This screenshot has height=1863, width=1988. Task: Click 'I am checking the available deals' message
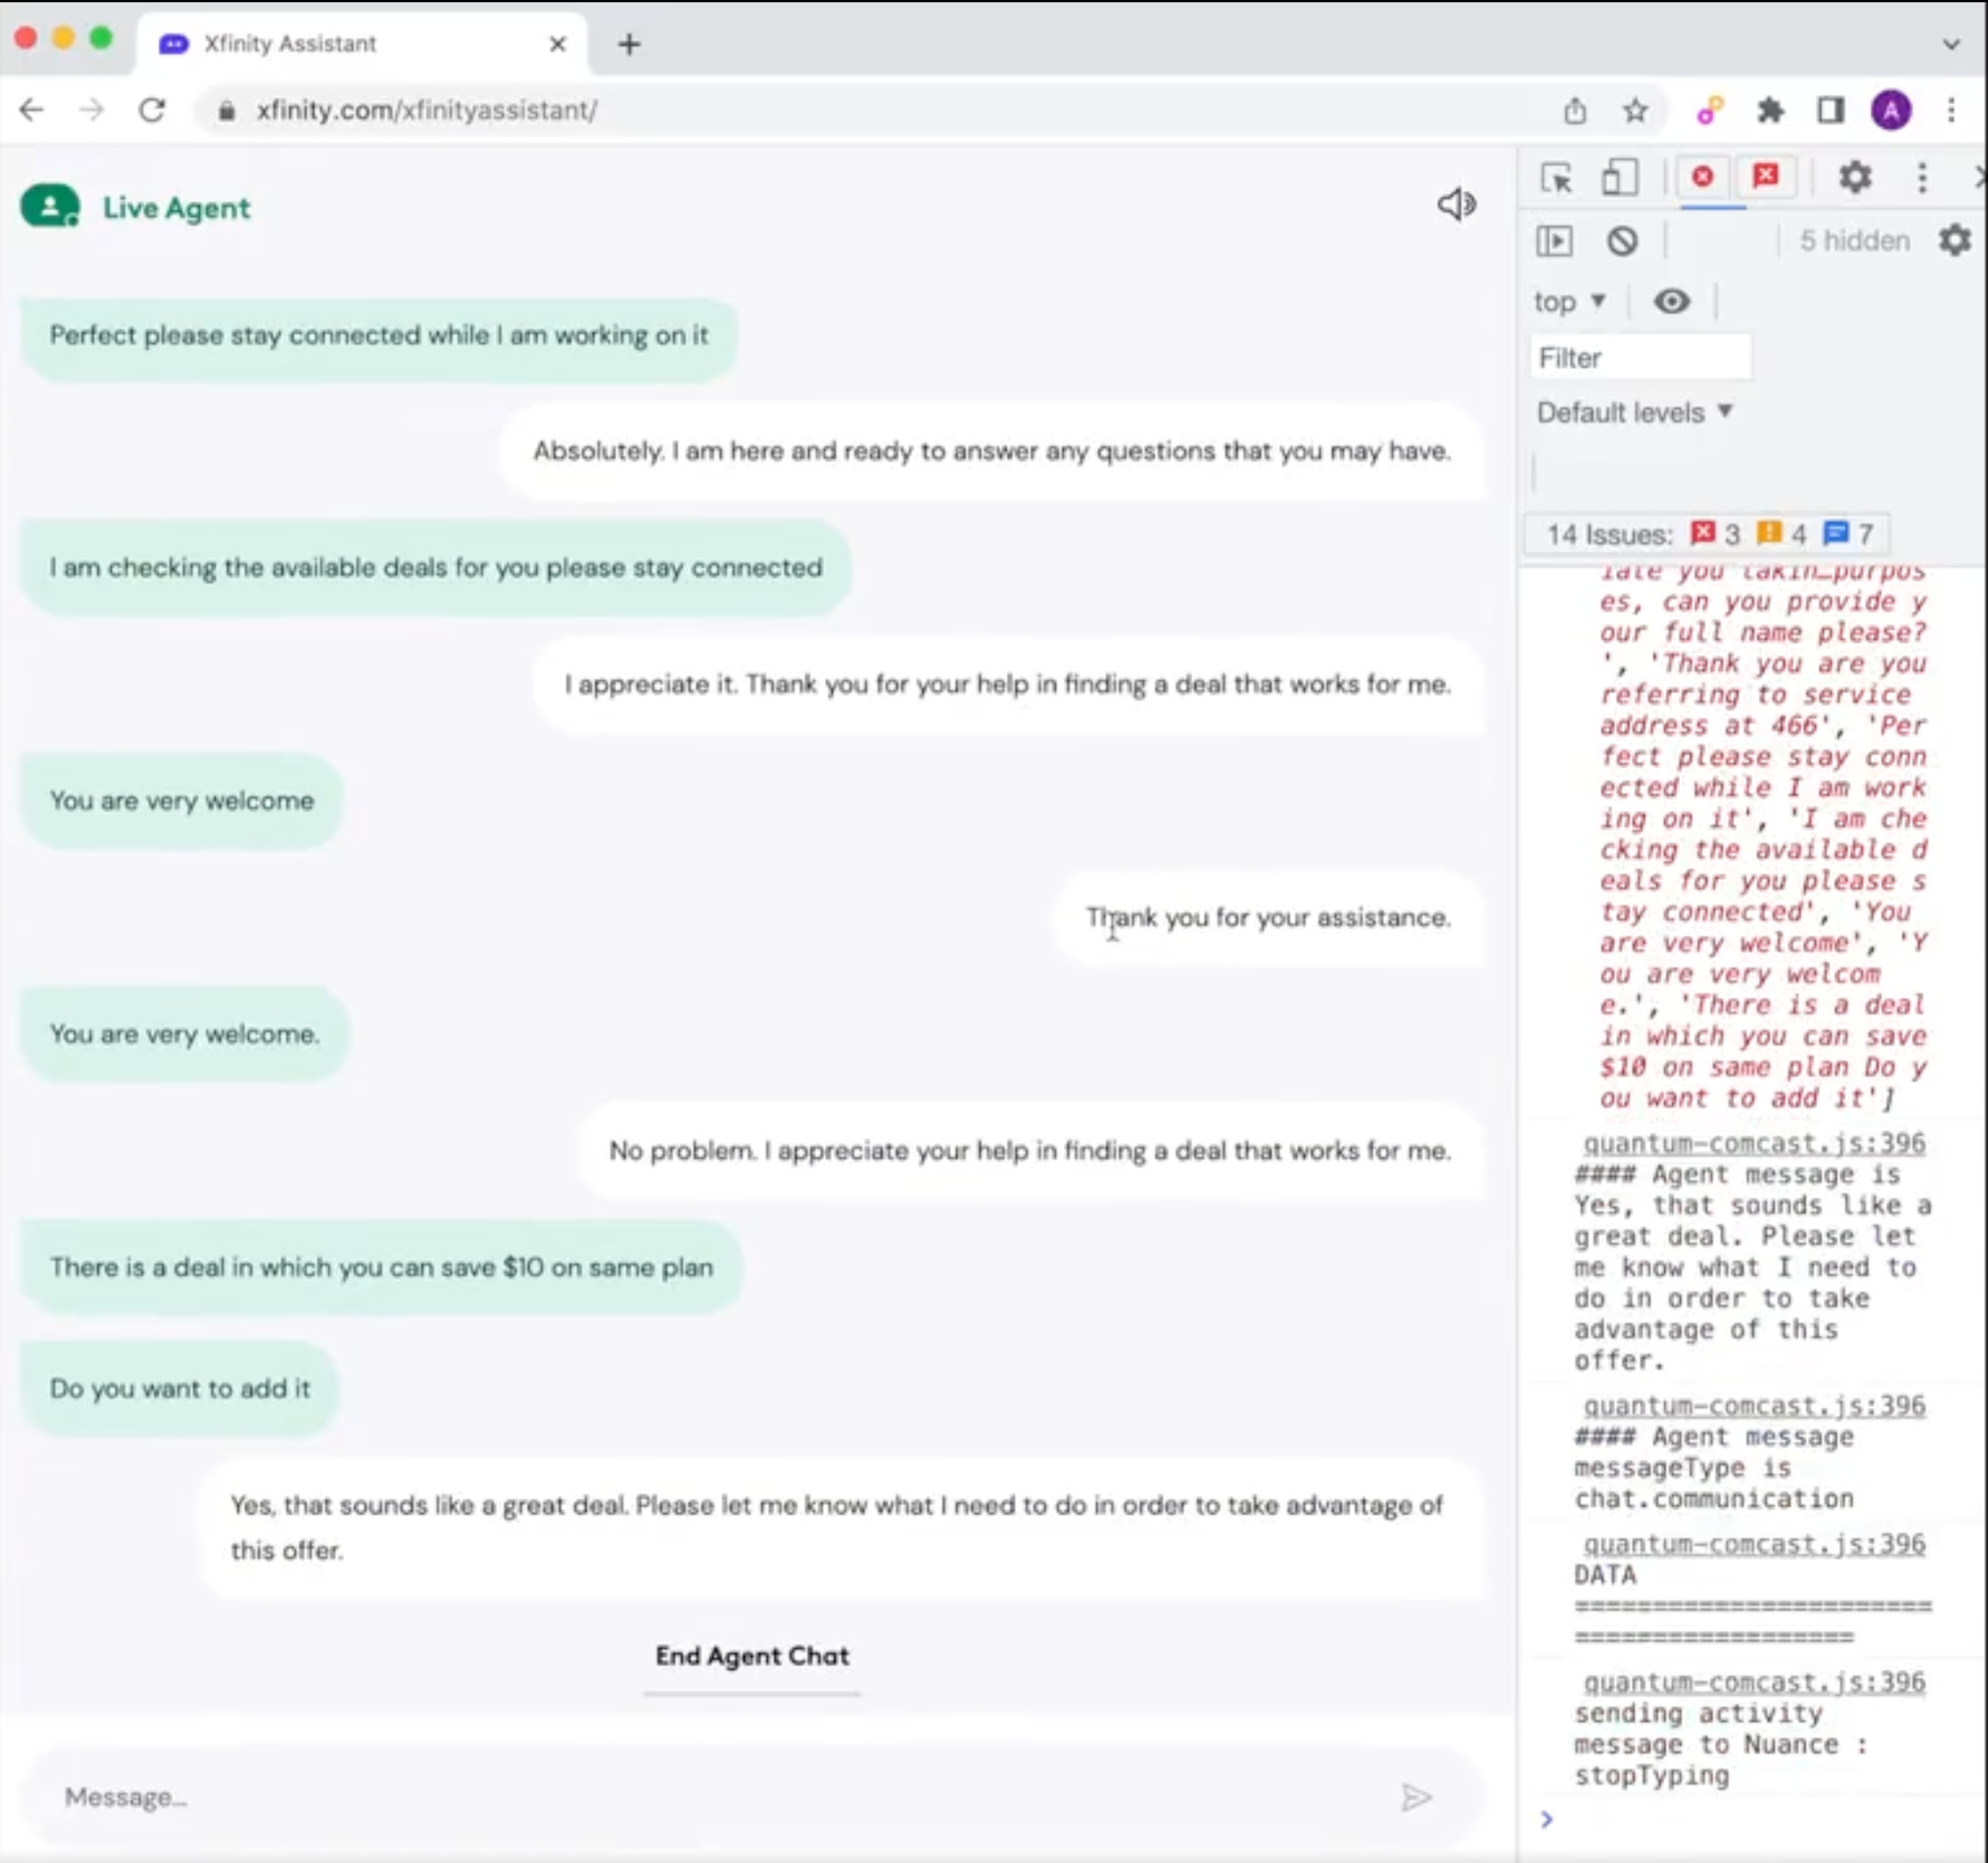coord(436,567)
